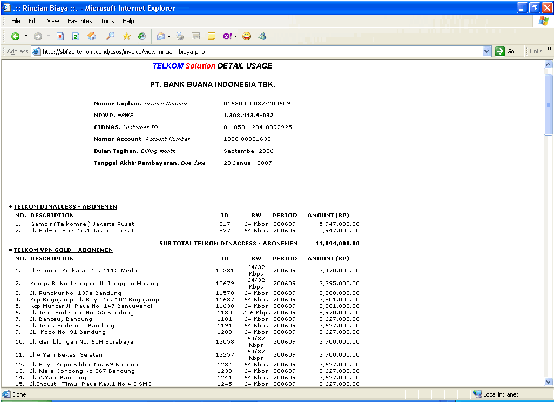Click the Tanggal Akhir Pembayaran label
Screen dimensions: 555x403
coord(136,163)
